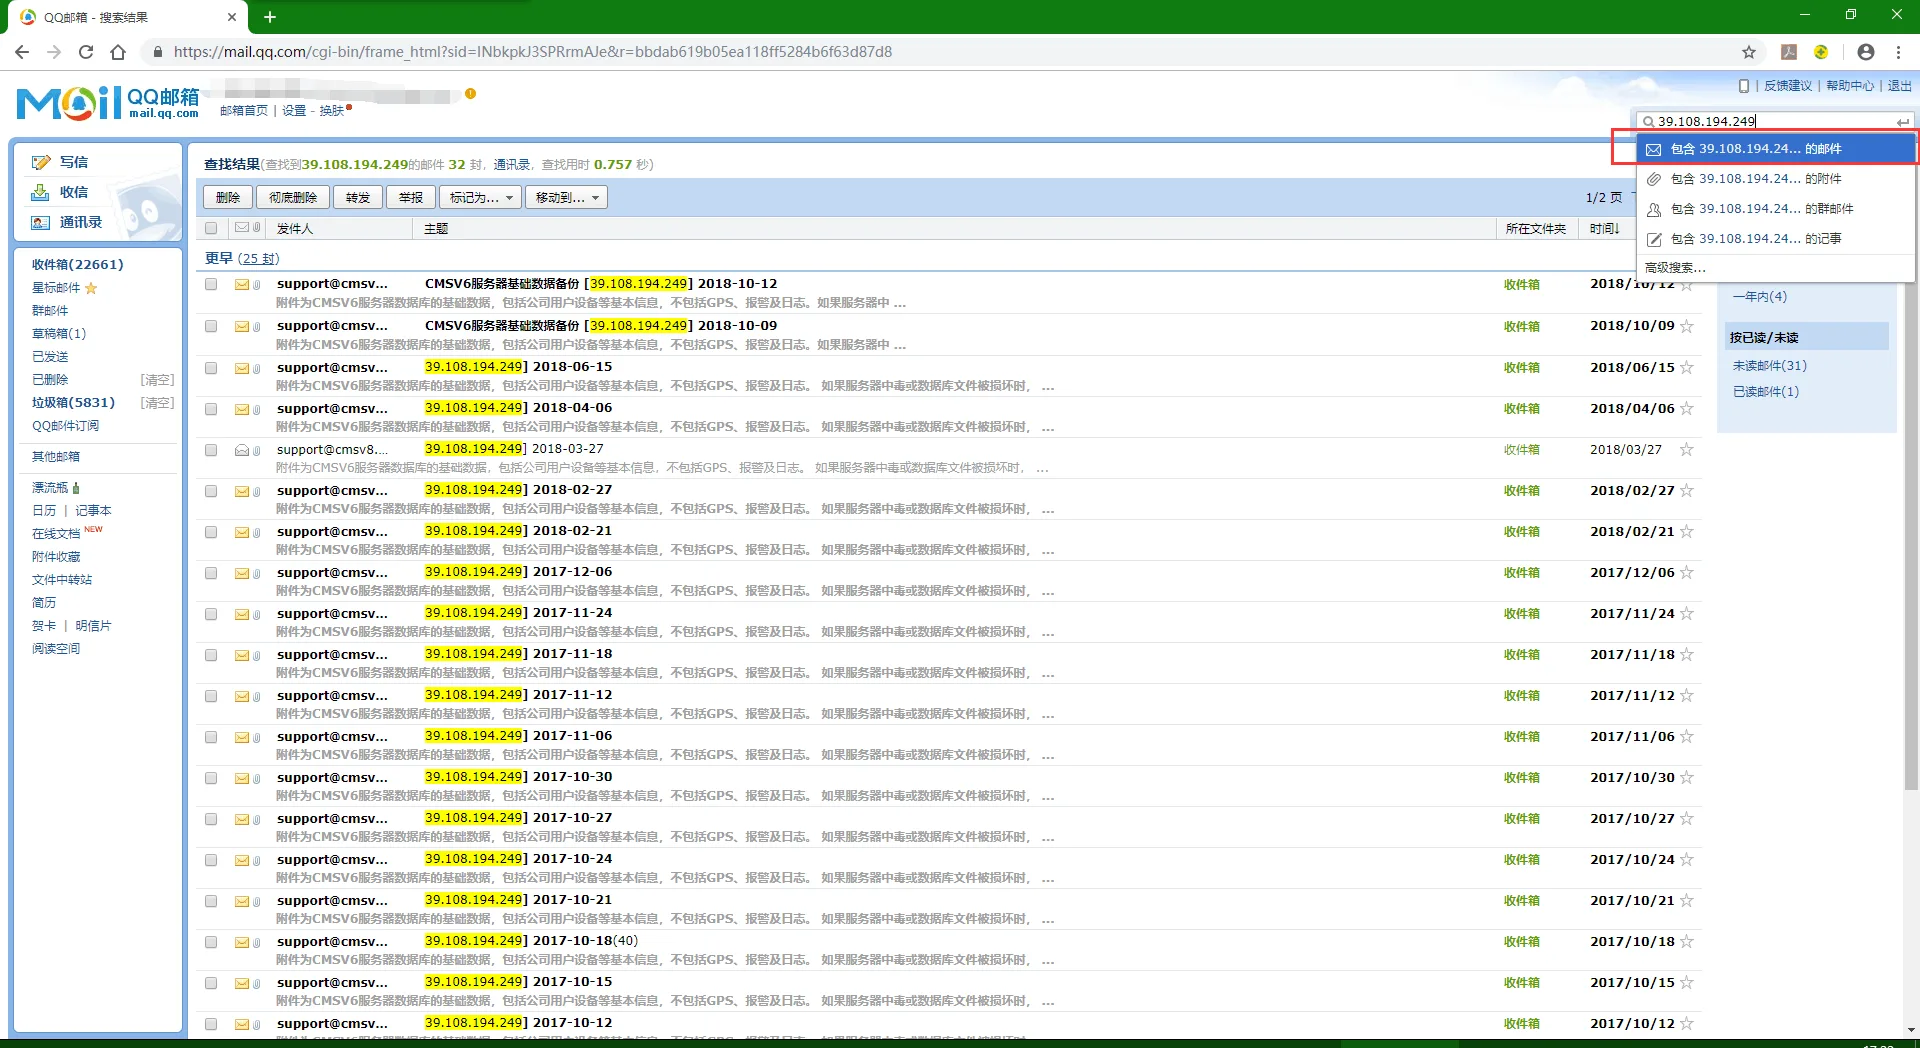Click the browser forward arrow
The image size is (1920, 1048).
point(54,52)
